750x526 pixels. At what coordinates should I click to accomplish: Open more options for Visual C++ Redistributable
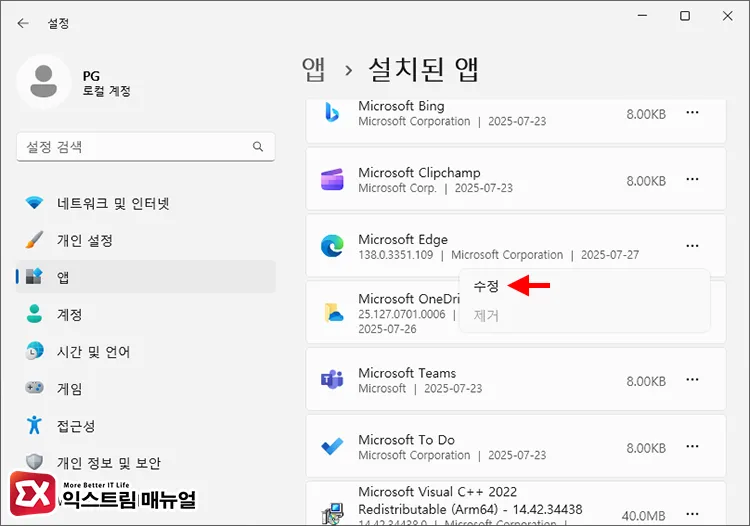click(692, 514)
